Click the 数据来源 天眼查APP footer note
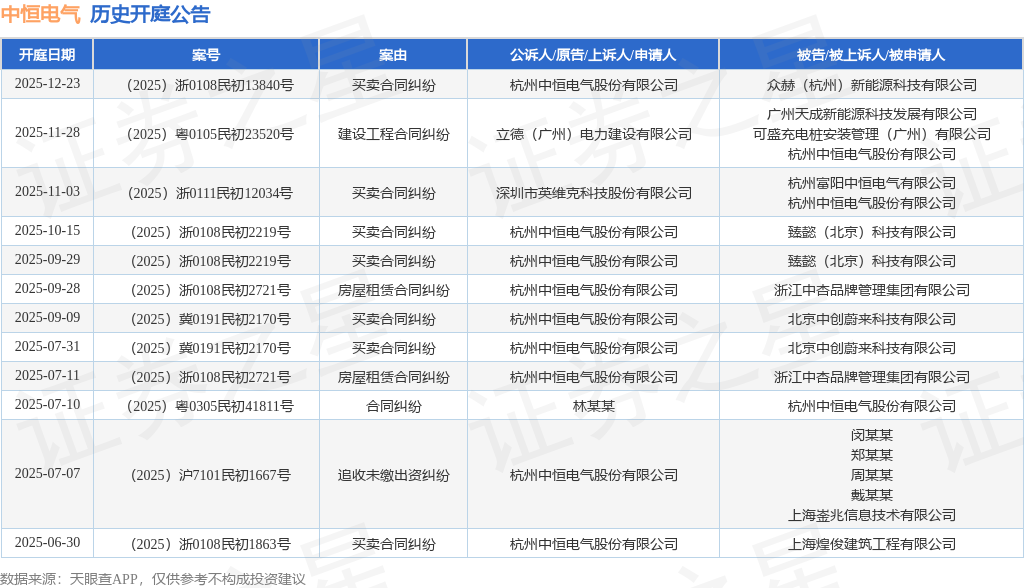1024x588 pixels. coord(153,579)
